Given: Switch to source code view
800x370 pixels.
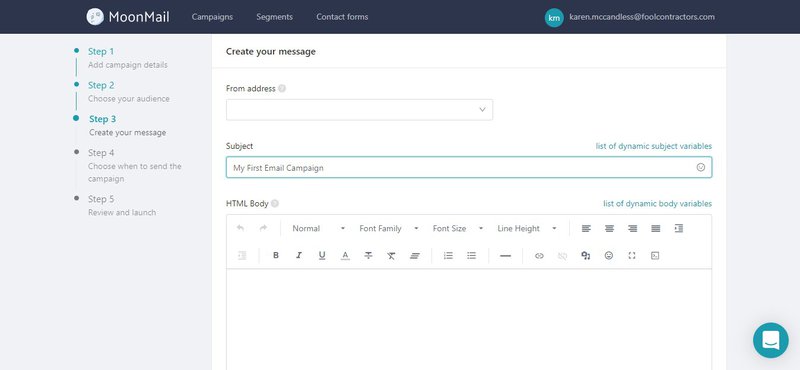Looking at the screenshot, I should pyautogui.click(x=655, y=256).
